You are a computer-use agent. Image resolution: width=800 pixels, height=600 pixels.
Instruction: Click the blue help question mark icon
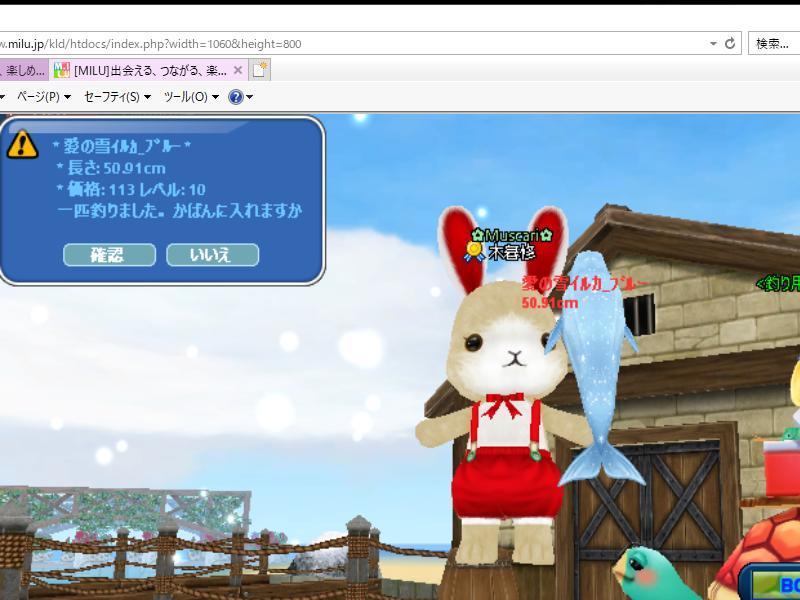(x=236, y=97)
